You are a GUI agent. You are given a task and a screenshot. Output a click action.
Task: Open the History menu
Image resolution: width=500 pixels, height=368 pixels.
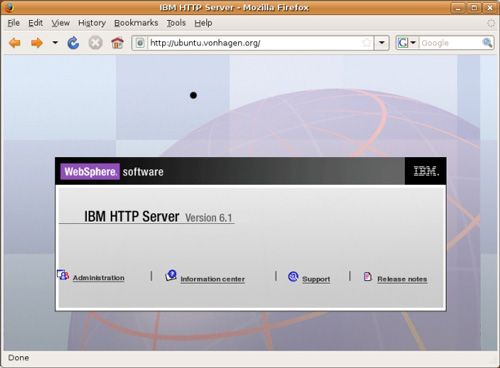click(92, 23)
